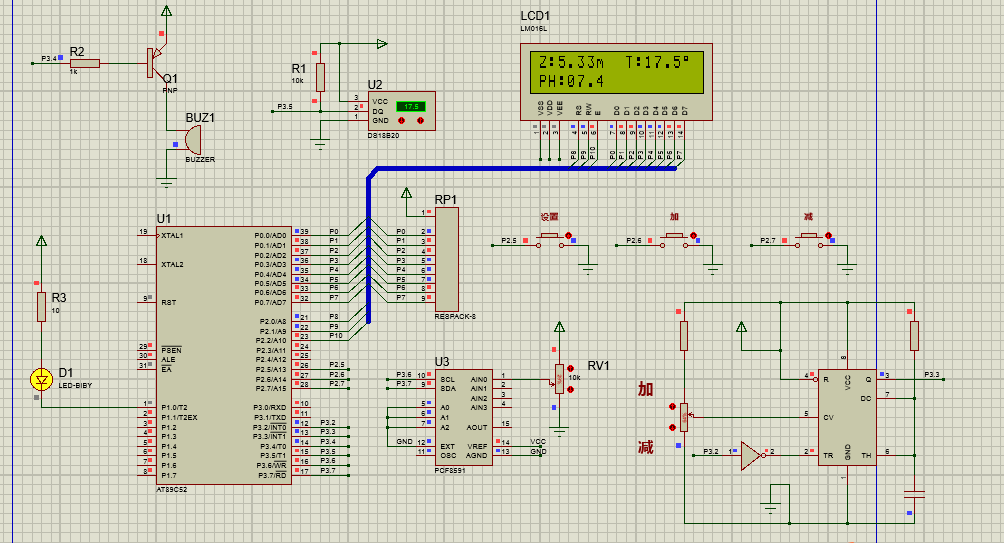Select resistor R3 above the LED
This screenshot has height=543, width=1004.
coord(41,306)
